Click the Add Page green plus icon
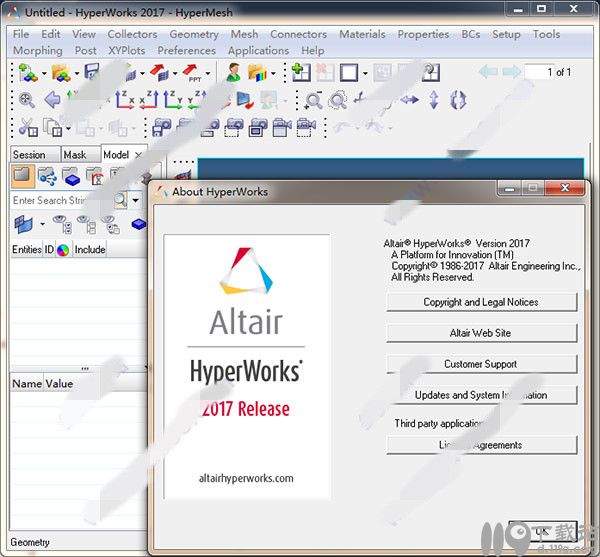 click(x=301, y=72)
